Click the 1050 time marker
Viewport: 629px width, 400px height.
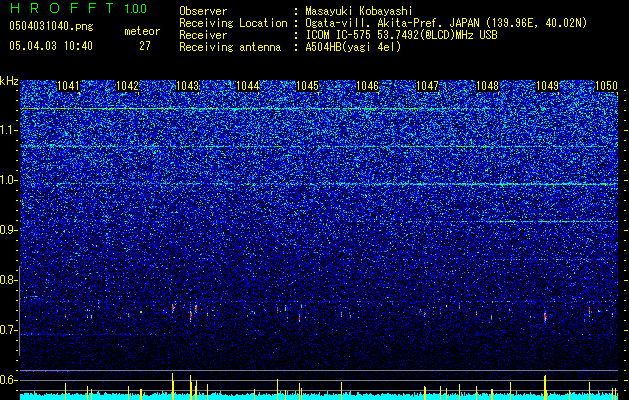607,86
